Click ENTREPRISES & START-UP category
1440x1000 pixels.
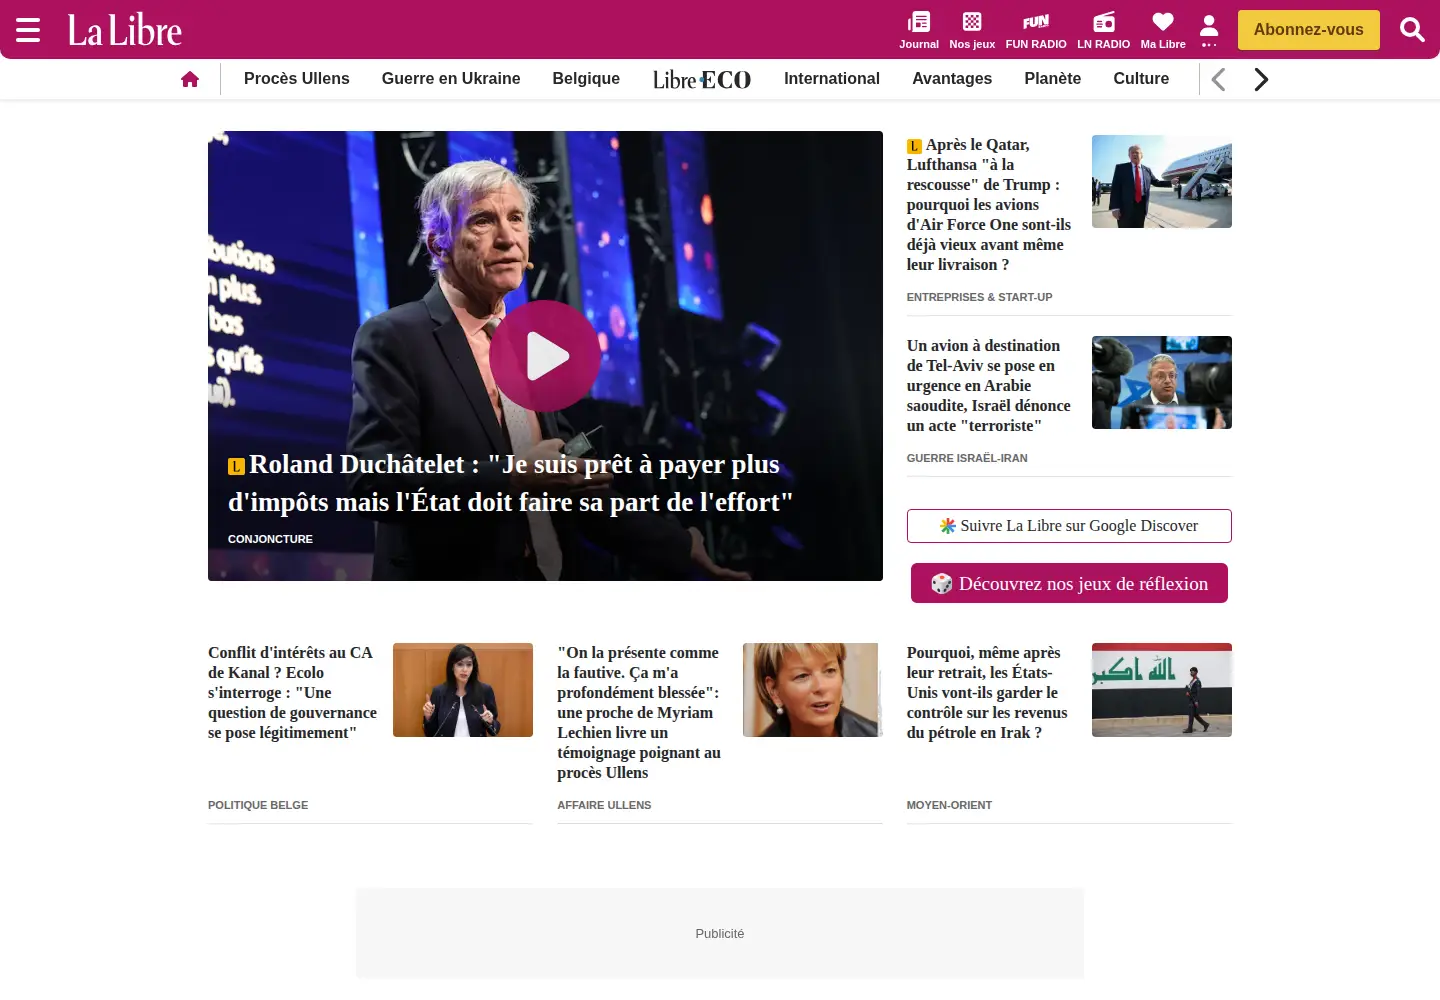pos(979,297)
